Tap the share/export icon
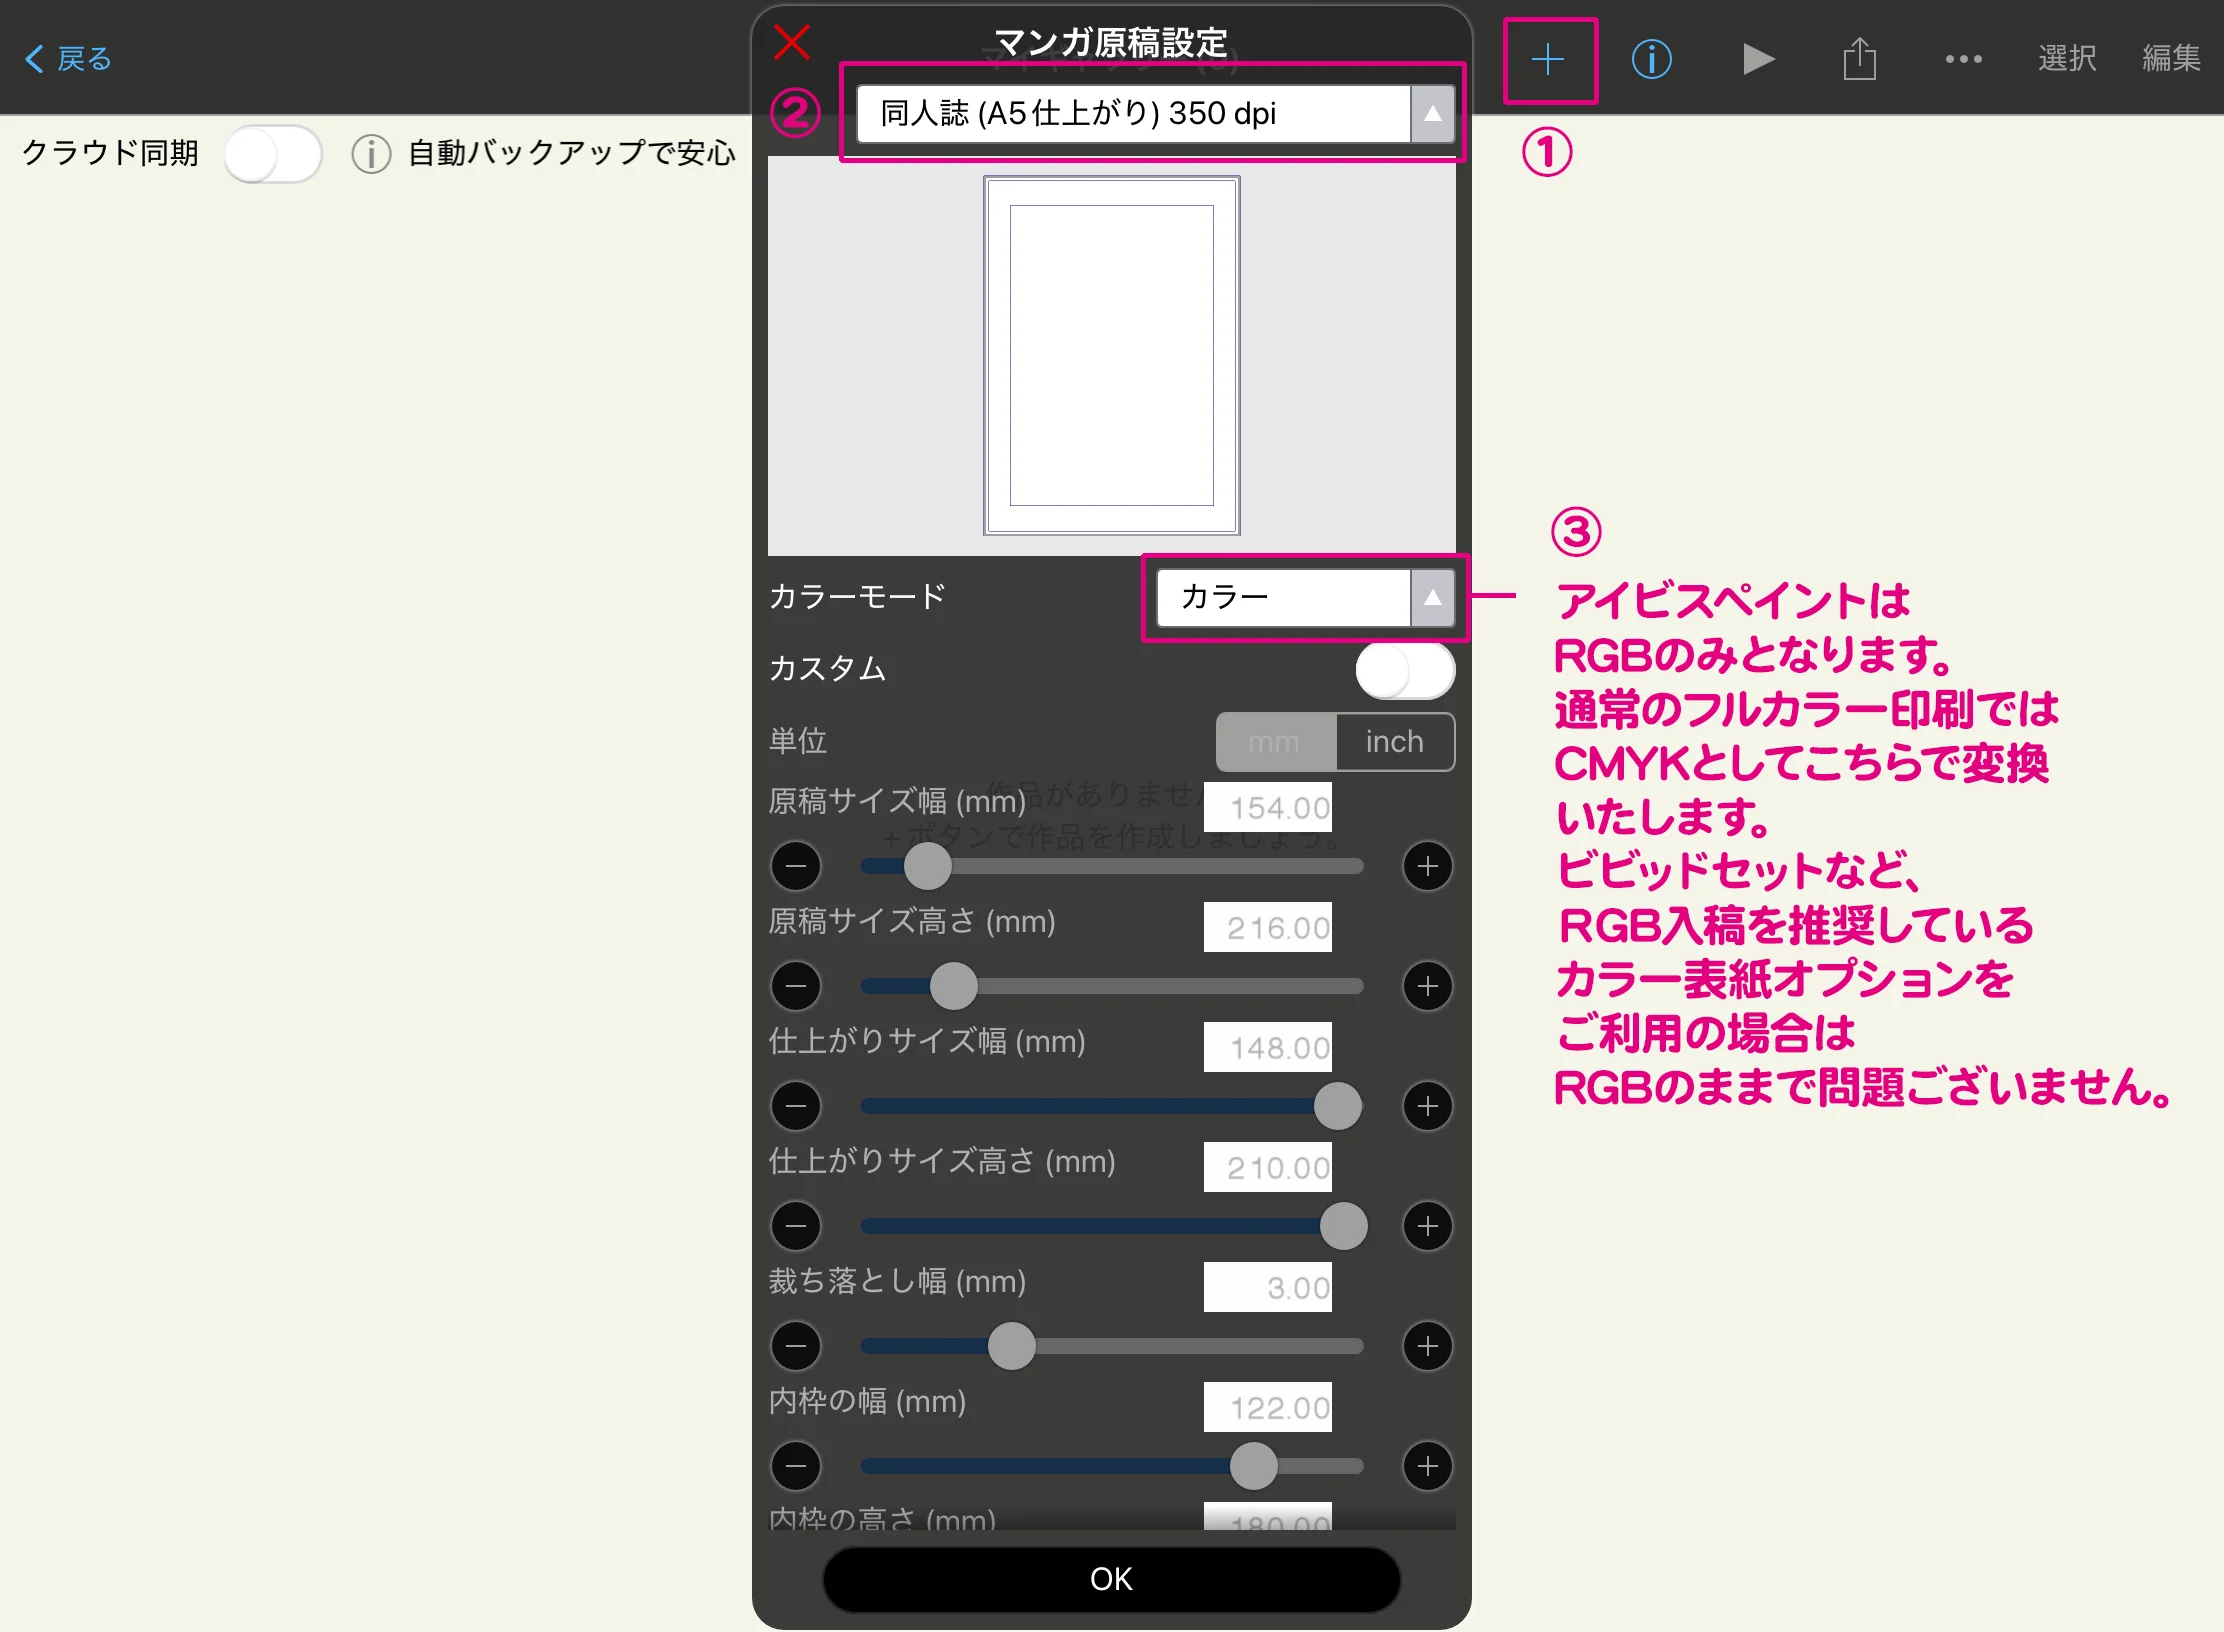The height and width of the screenshot is (1632, 2224). point(1859,60)
